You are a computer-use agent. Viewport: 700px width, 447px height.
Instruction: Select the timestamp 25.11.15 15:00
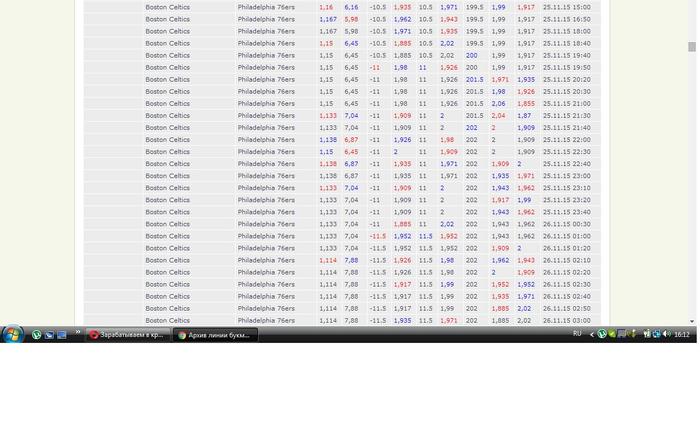pyautogui.click(x=567, y=7)
